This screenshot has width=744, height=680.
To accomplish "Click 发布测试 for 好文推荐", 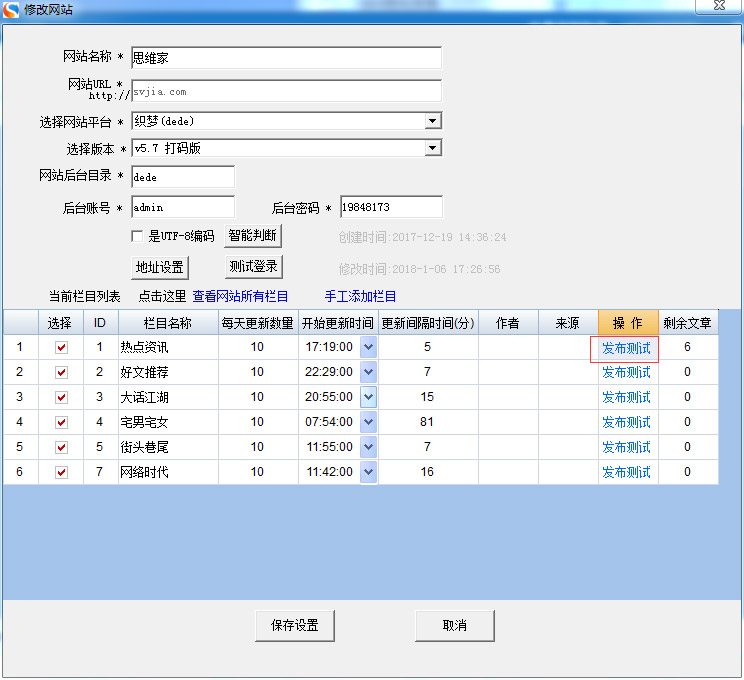I will tap(626, 373).
